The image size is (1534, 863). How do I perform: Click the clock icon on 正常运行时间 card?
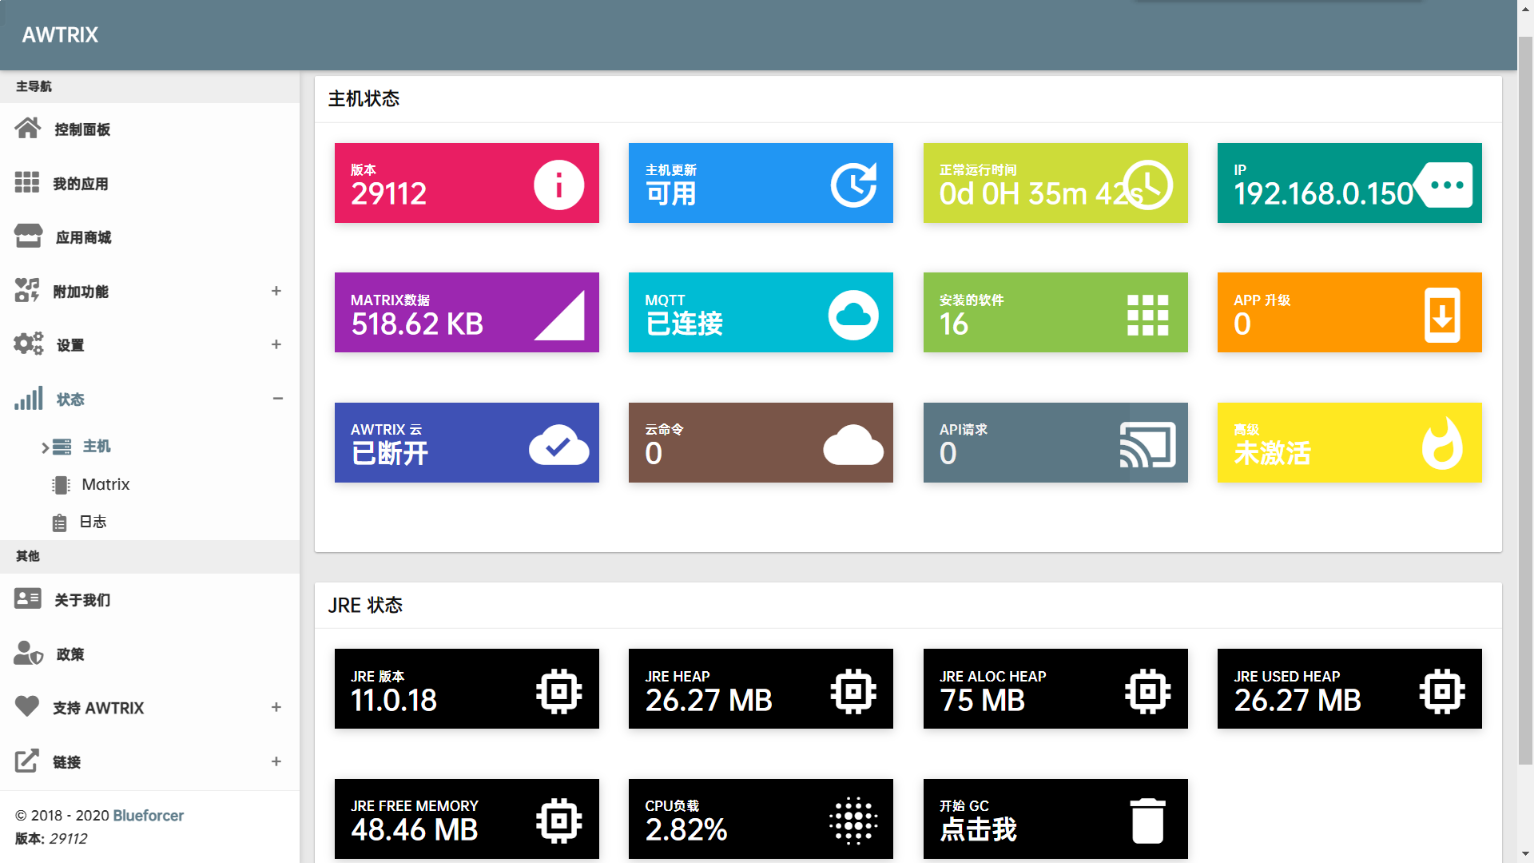(x=1147, y=184)
